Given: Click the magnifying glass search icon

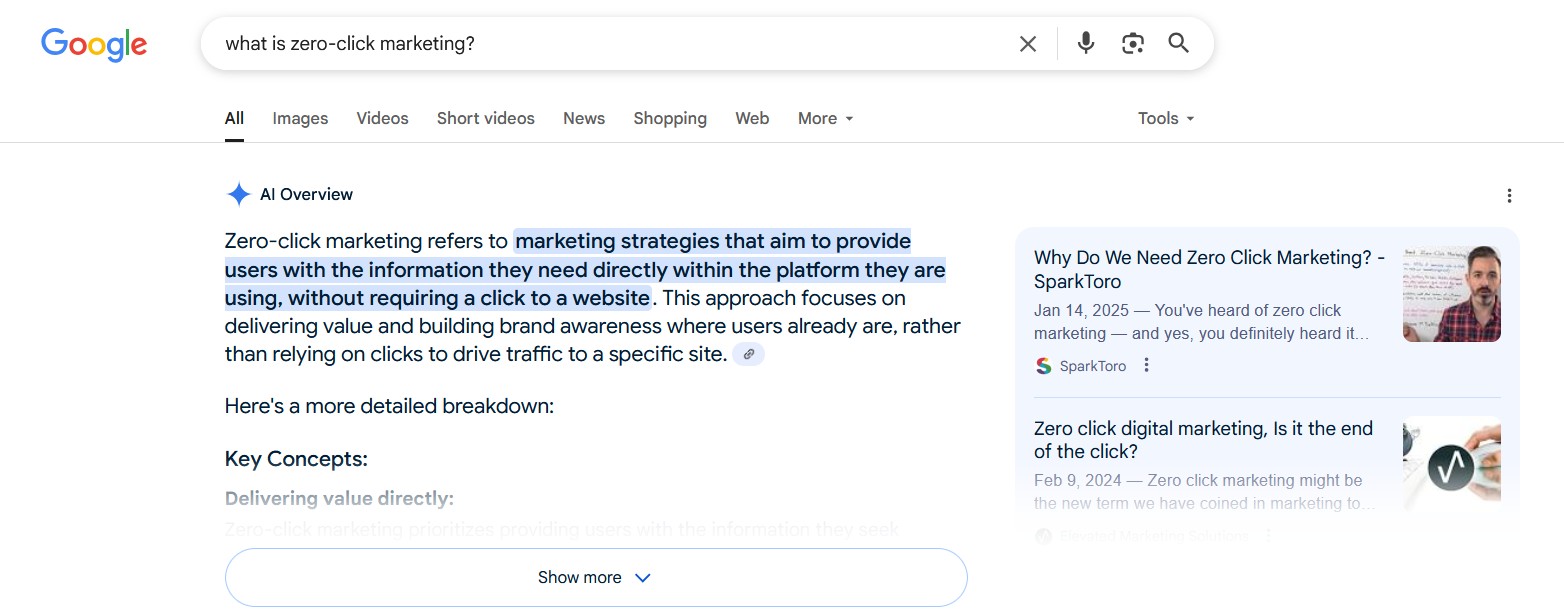Looking at the screenshot, I should point(1179,43).
